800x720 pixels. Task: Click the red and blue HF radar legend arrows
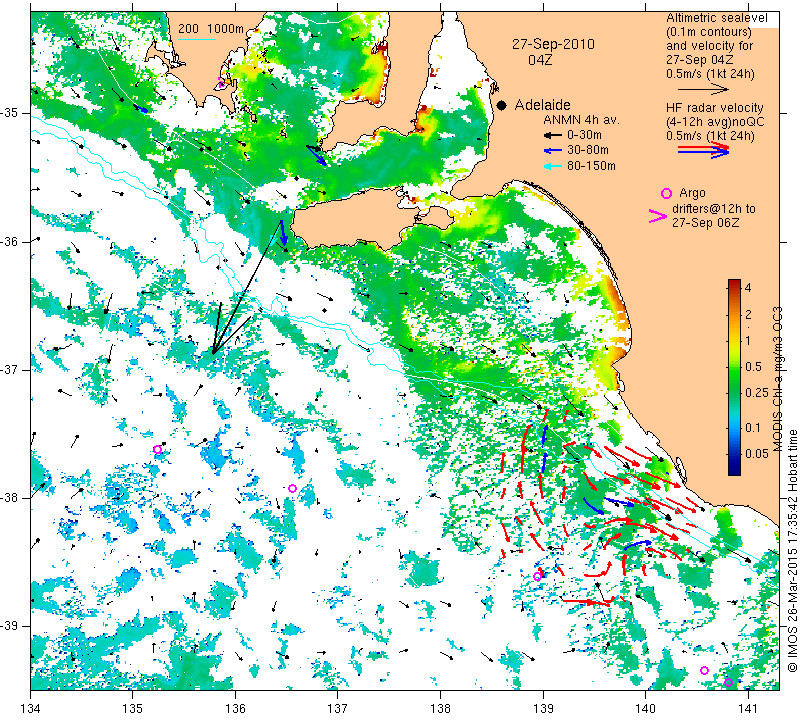tap(704, 150)
